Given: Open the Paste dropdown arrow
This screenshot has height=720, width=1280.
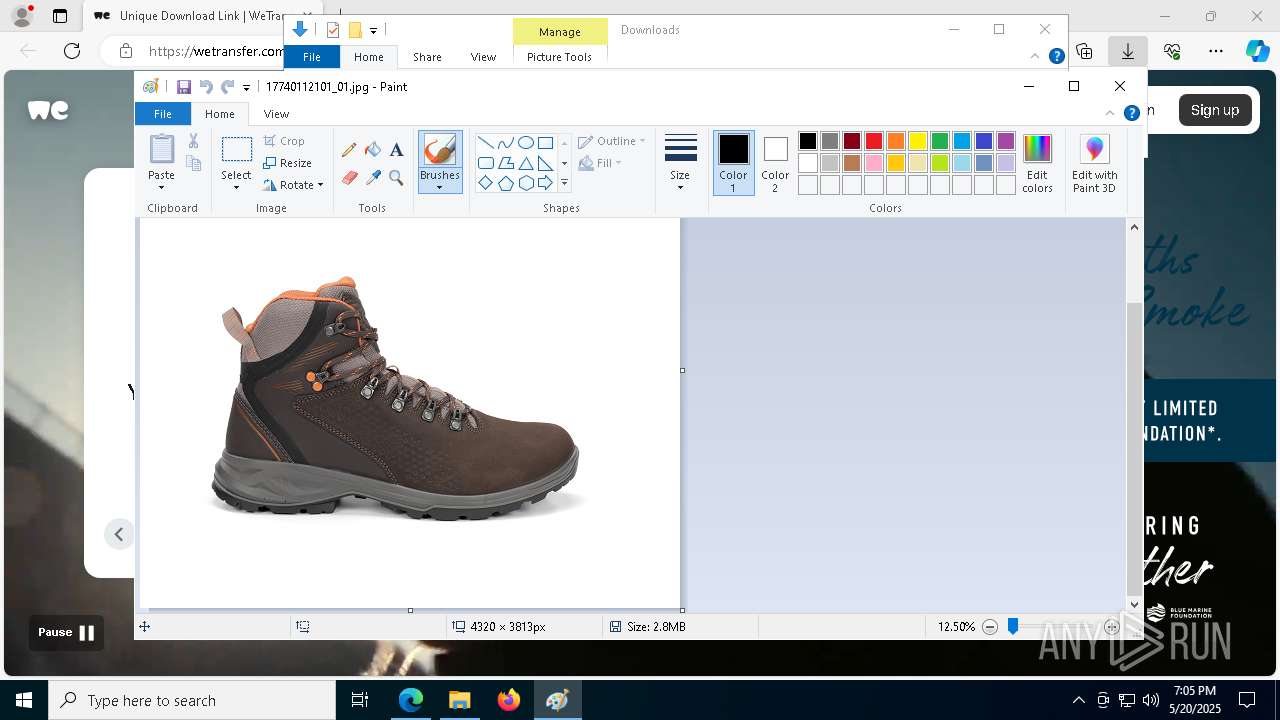Looking at the screenshot, I should tap(161, 187).
